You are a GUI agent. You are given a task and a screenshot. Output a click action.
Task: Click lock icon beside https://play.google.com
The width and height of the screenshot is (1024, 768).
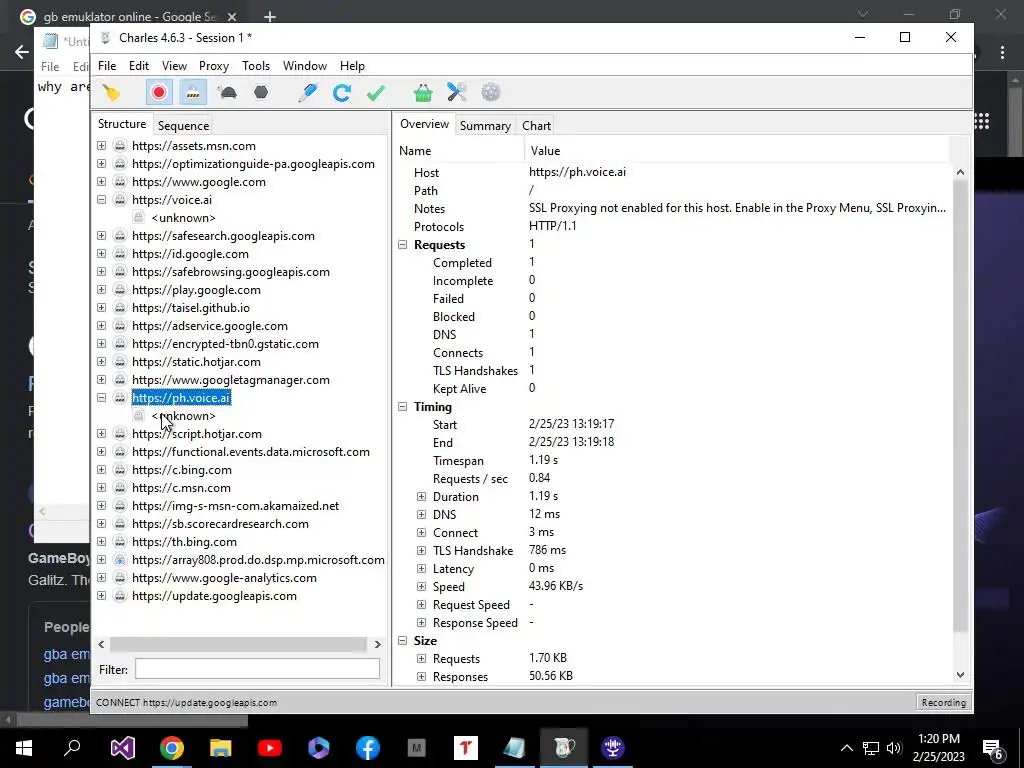coord(120,290)
